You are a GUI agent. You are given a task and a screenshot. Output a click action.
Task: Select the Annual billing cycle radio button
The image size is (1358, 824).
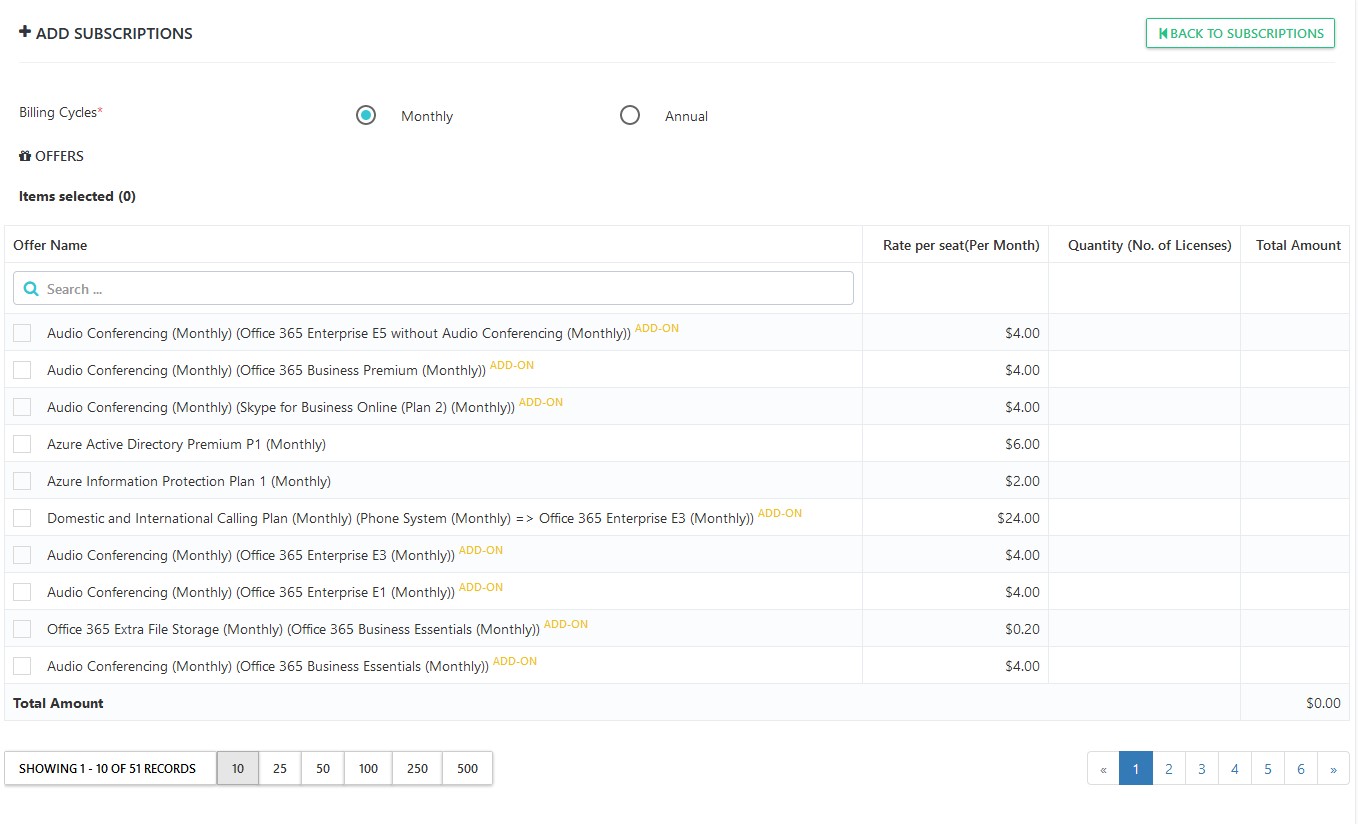(x=630, y=115)
